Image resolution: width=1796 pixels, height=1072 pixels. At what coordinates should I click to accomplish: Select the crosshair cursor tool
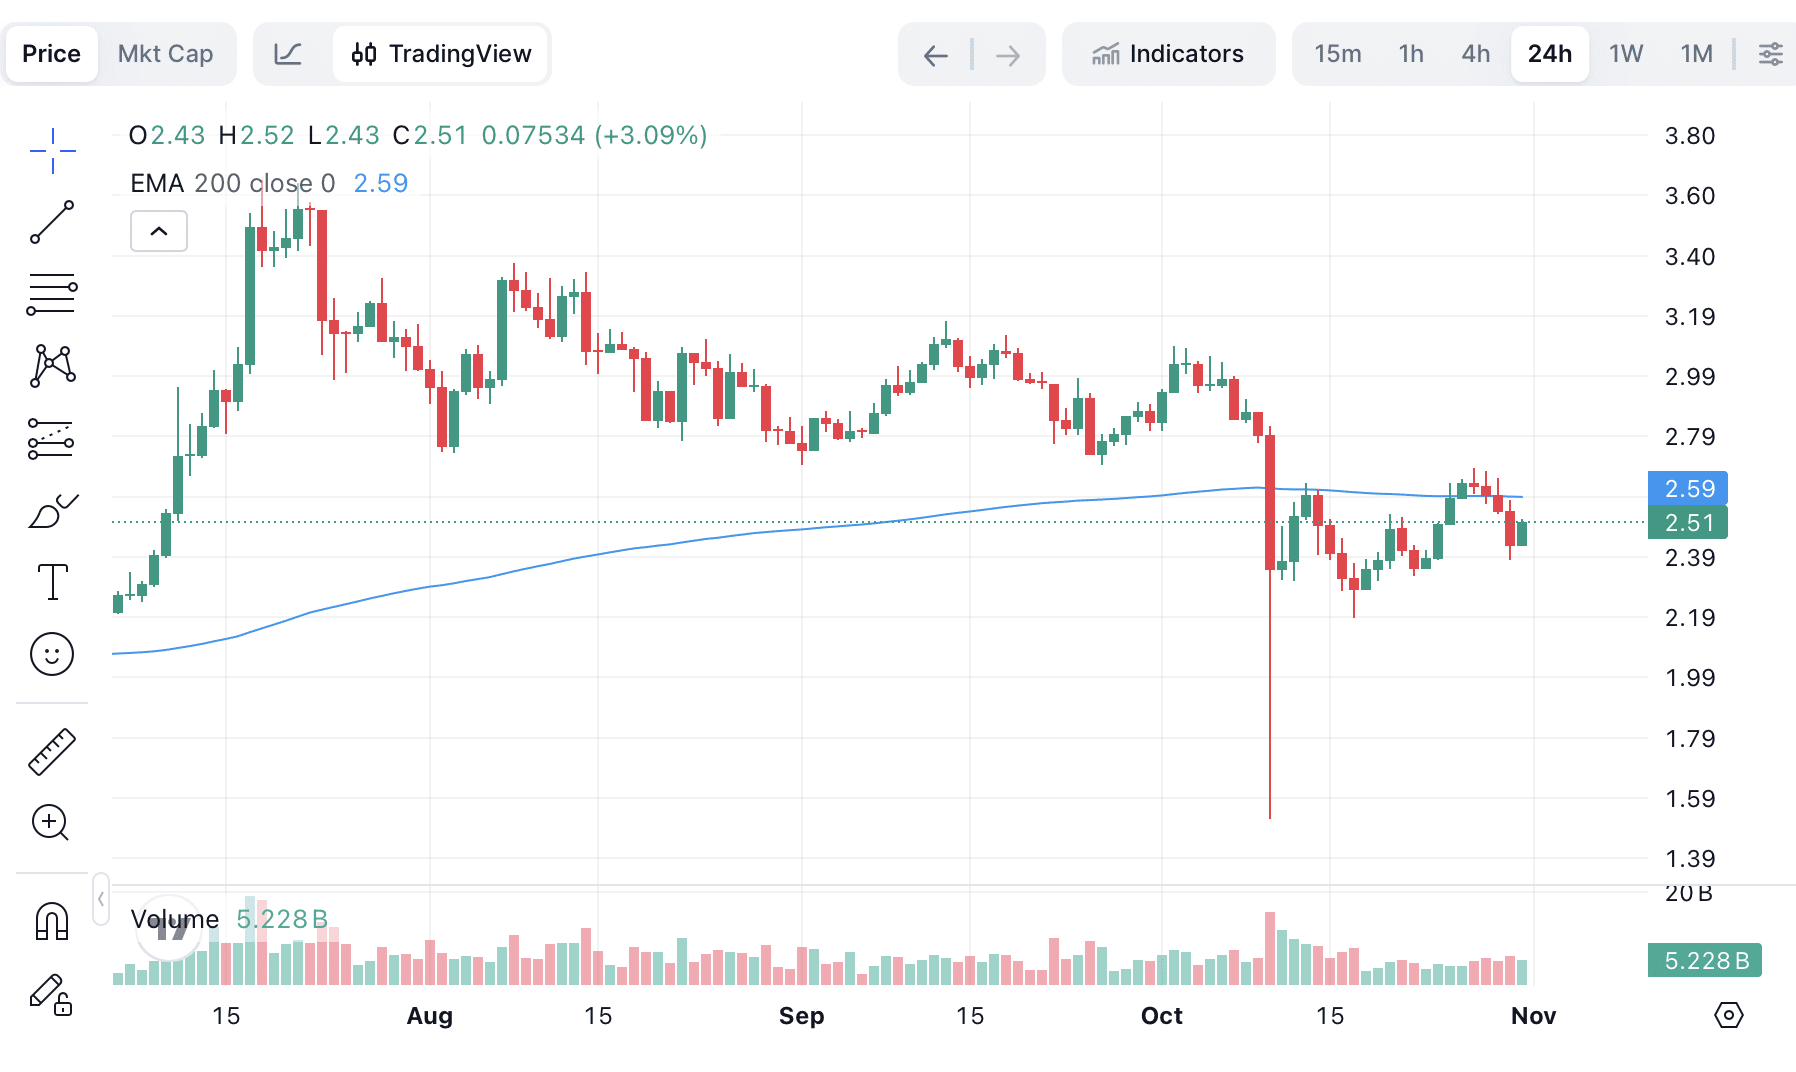(52, 151)
